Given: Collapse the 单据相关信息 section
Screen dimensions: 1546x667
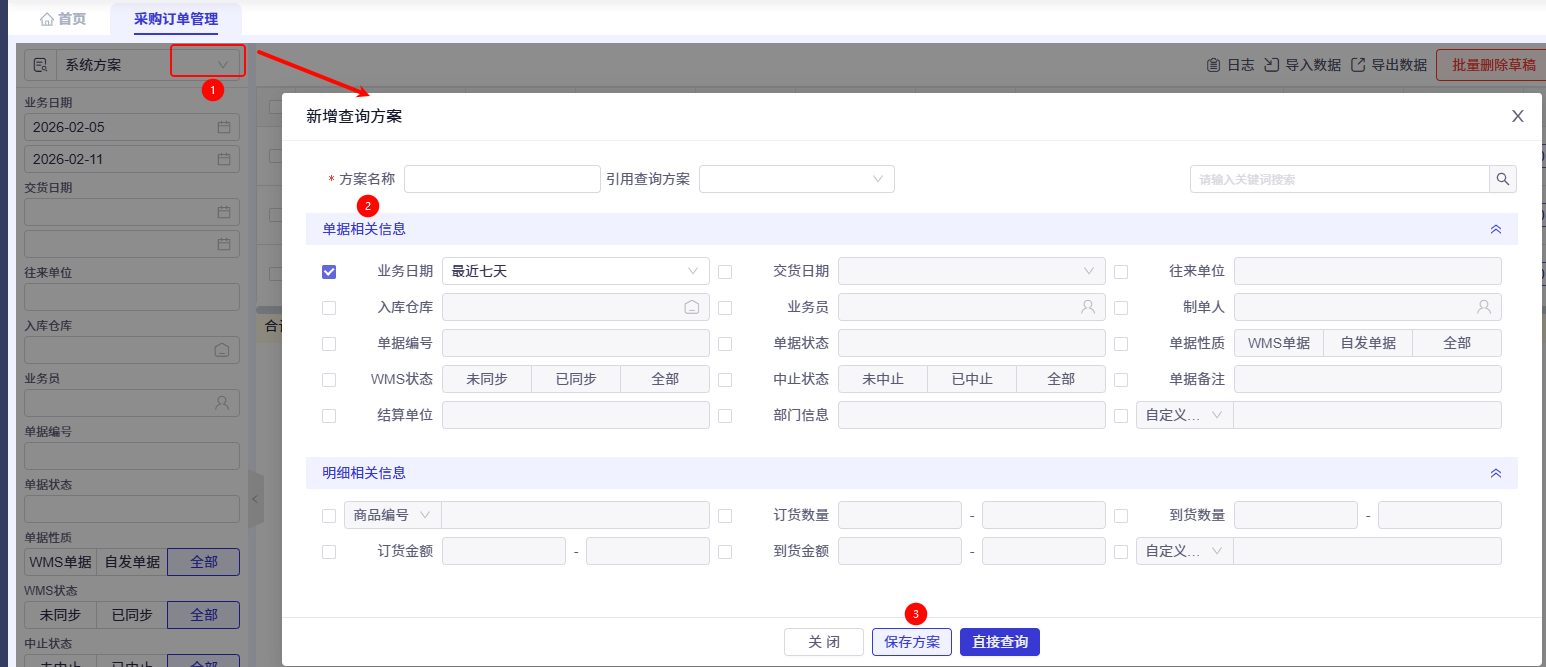Looking at the screenshot, I should tap(1496, 229).
